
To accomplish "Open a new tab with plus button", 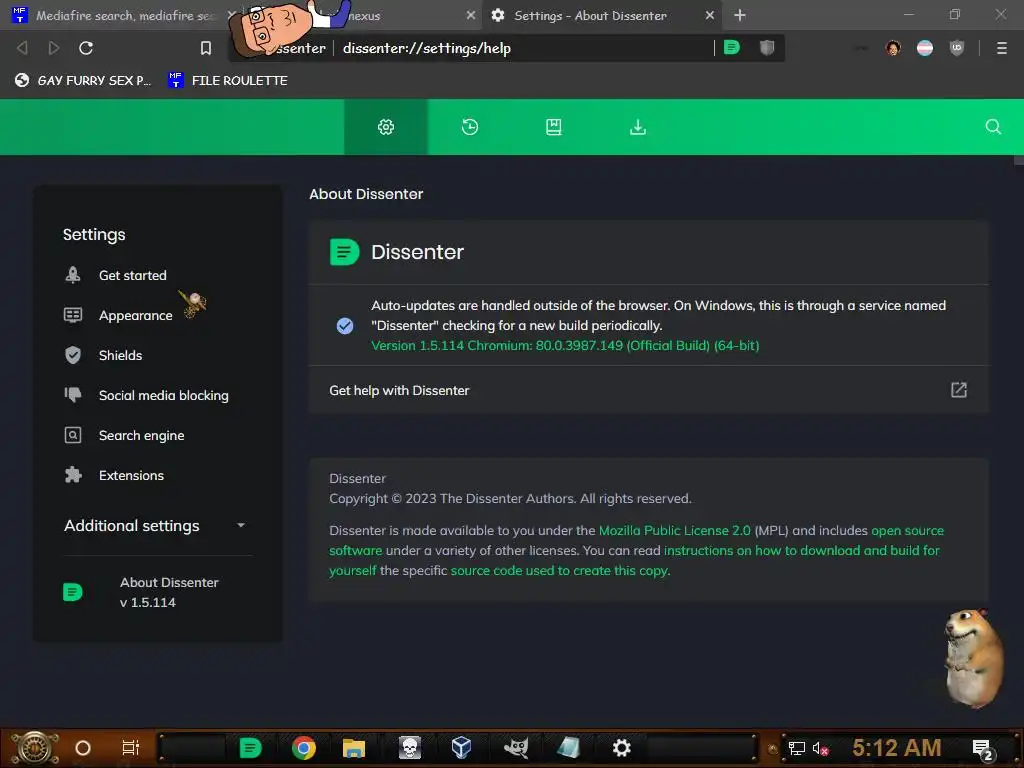I will click(x=740, y=15).
